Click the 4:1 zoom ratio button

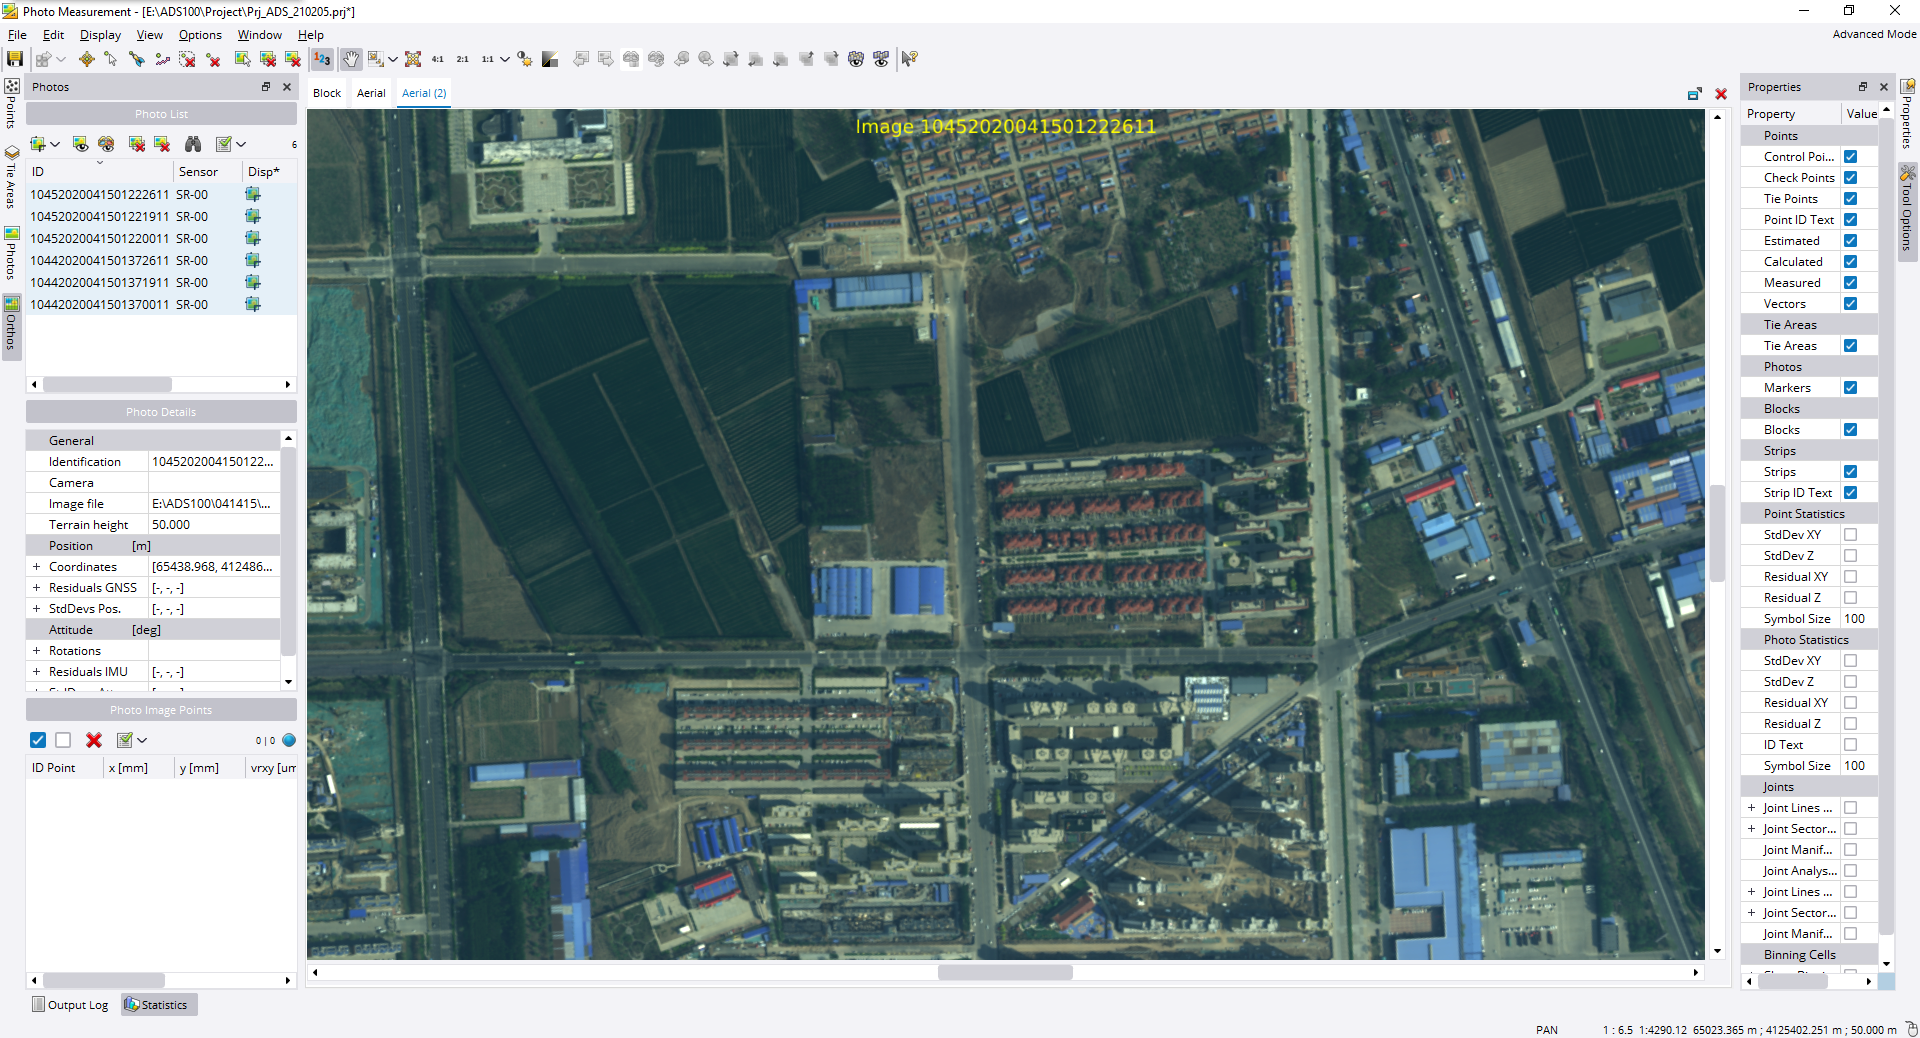click(x=438, y=59)
